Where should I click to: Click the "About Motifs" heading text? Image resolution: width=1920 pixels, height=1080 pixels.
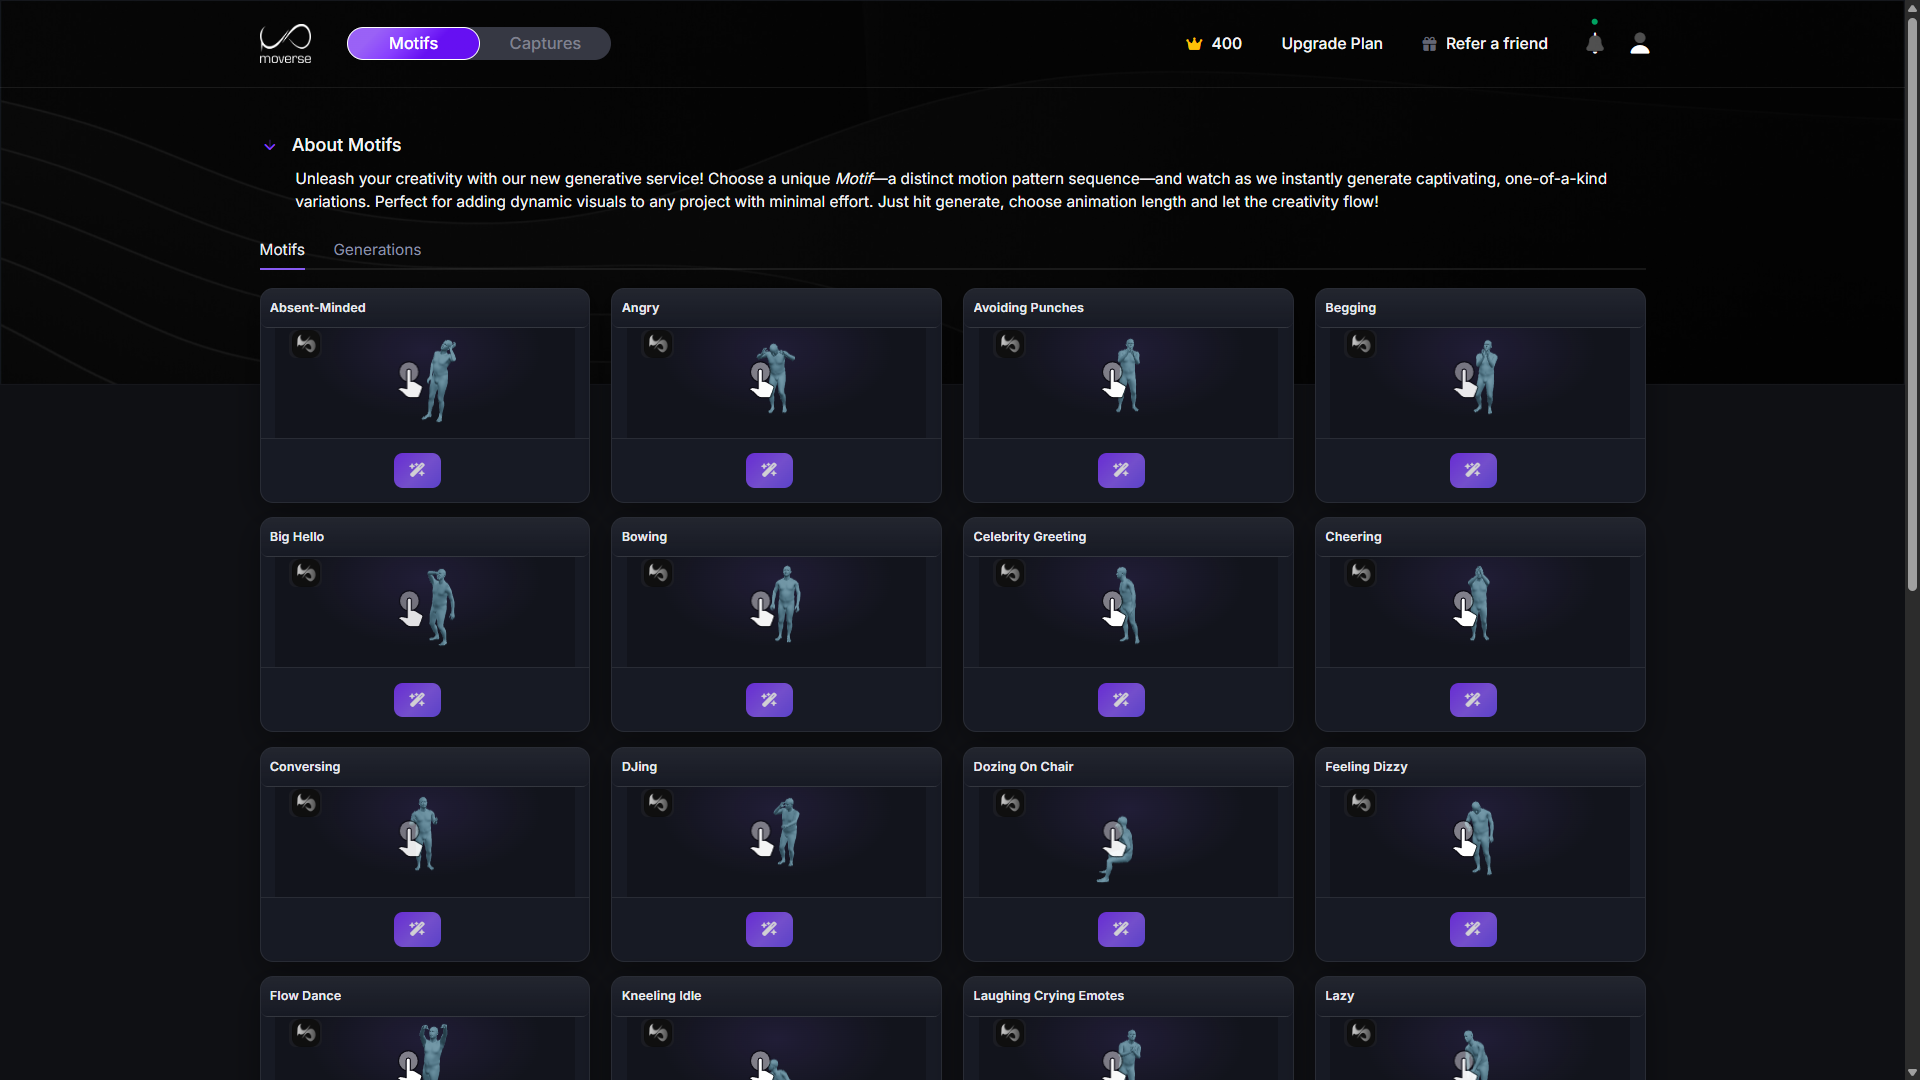point(346,145)
